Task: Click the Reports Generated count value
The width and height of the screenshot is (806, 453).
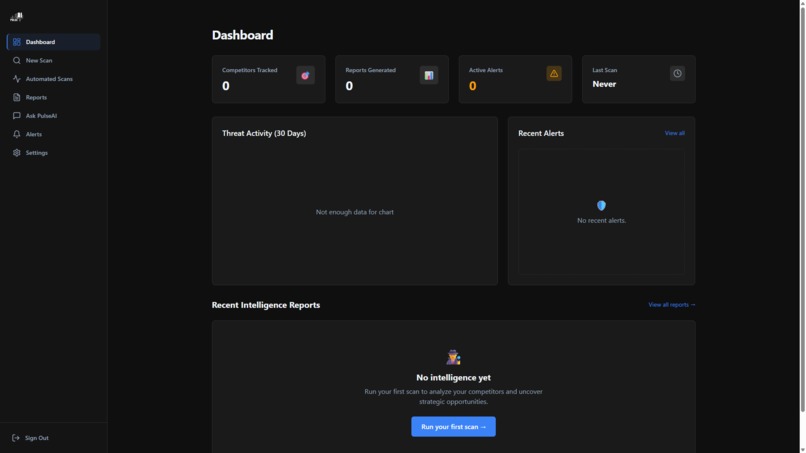Action: [x=349, y=86]
